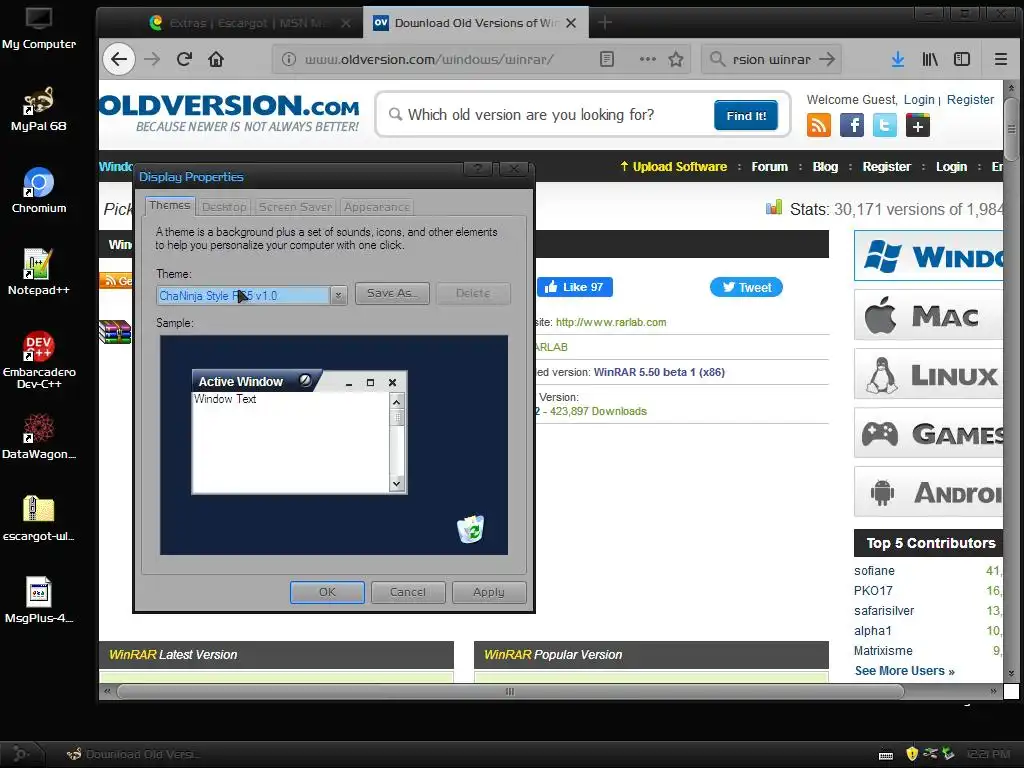
Task: Go to browser home page
Action: click(x=216, y=59)
